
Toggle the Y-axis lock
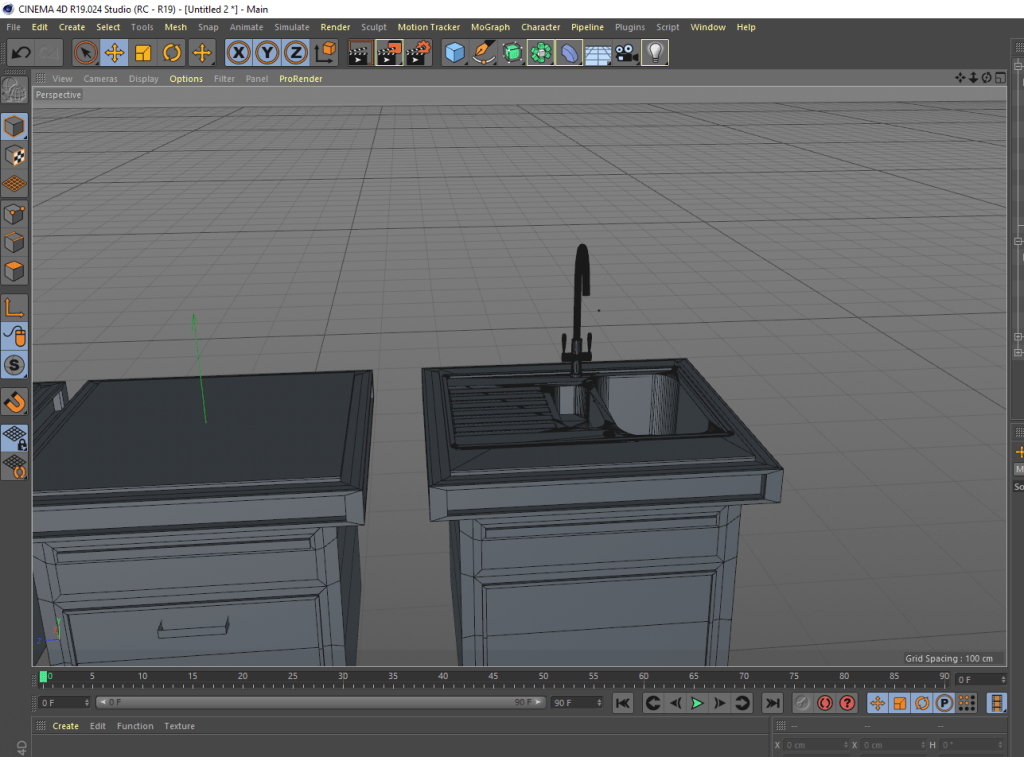click(267, 53)
